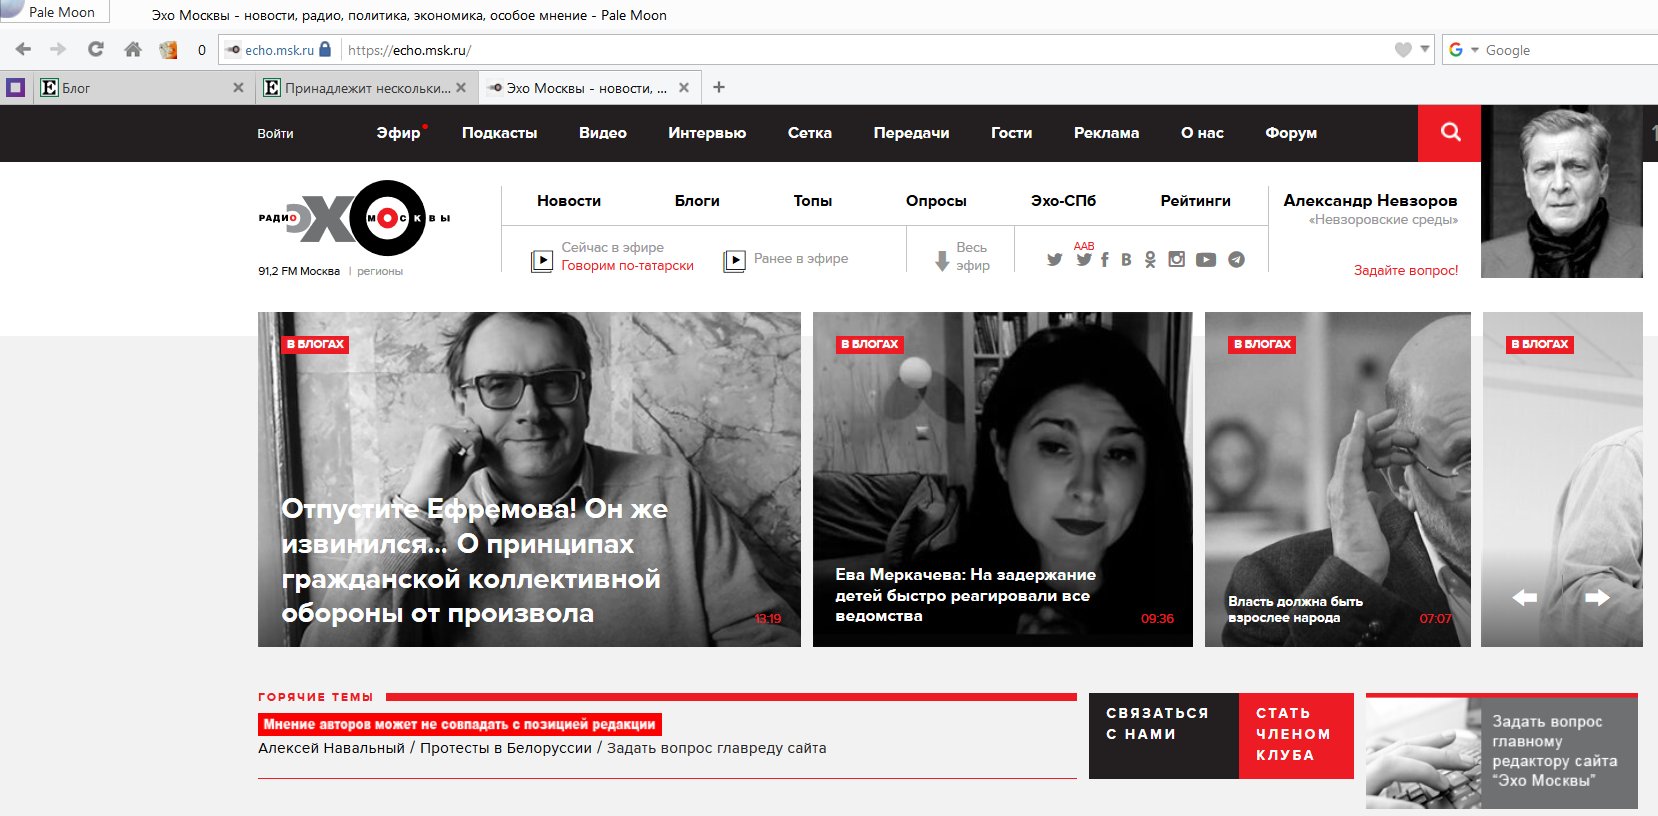Viewport: 1658px width, 816px height.
Task: Click the red search magnifier button
Action: [x=1450, y=133]
